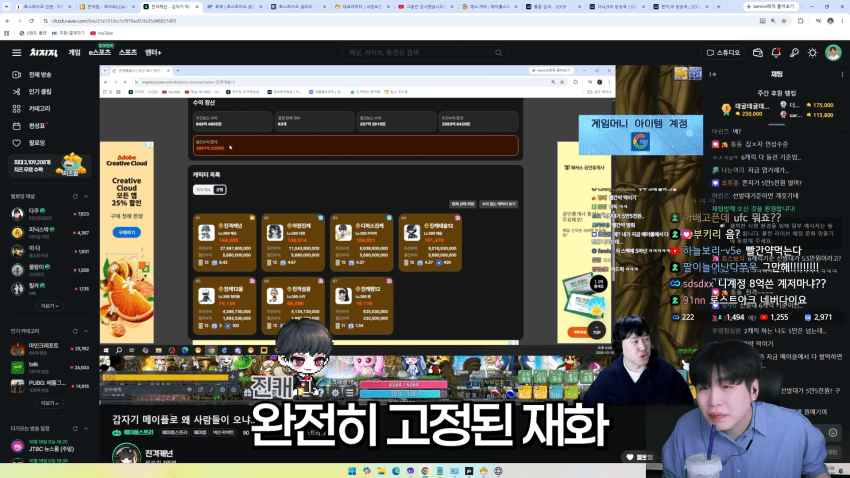Open the 스튜디오 button
This screenshot has height=478, width=850.
coord(723,53)
